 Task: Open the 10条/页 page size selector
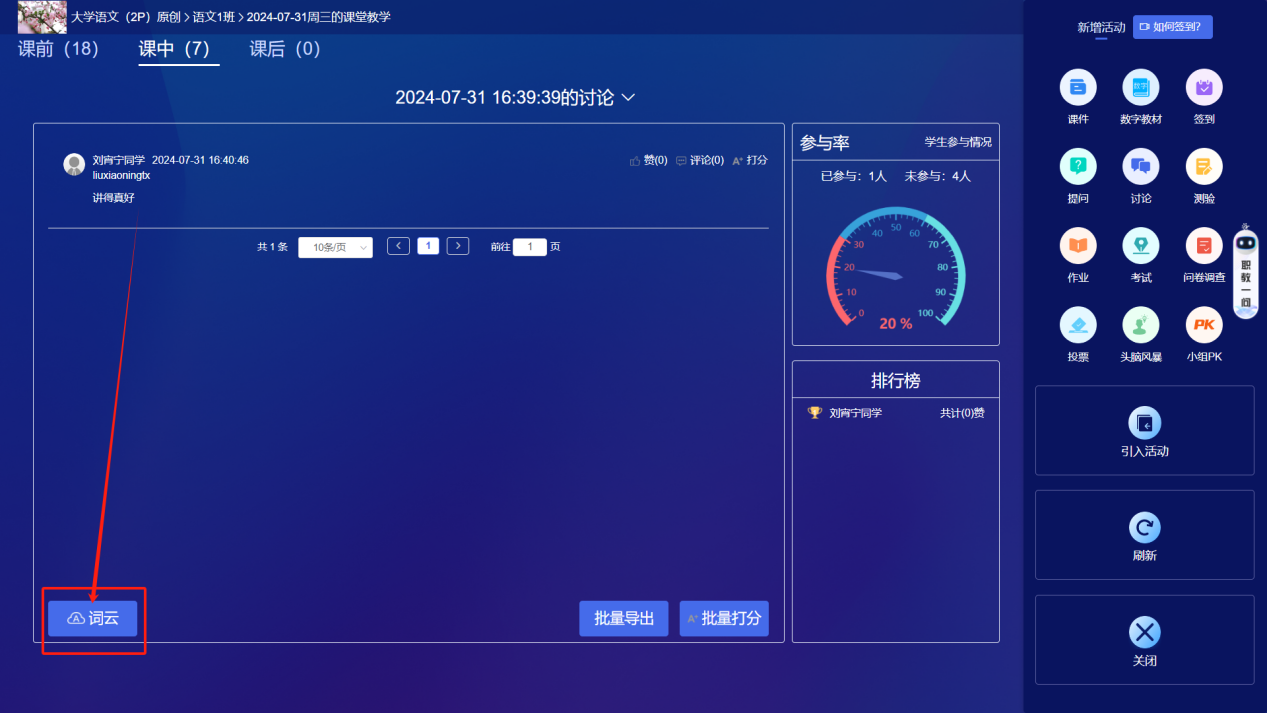[335, 246]
